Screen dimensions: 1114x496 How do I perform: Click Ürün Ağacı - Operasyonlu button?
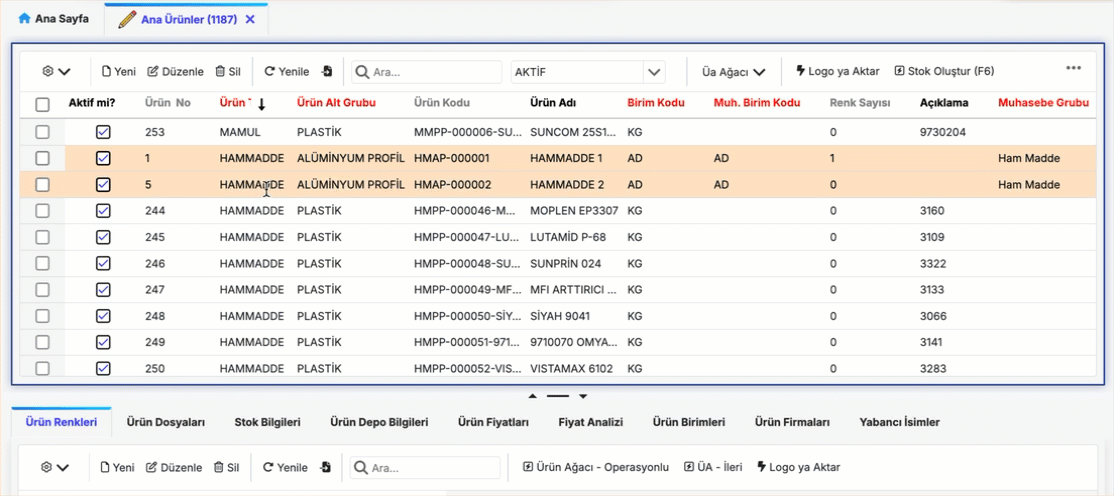[x=595, y=468]
